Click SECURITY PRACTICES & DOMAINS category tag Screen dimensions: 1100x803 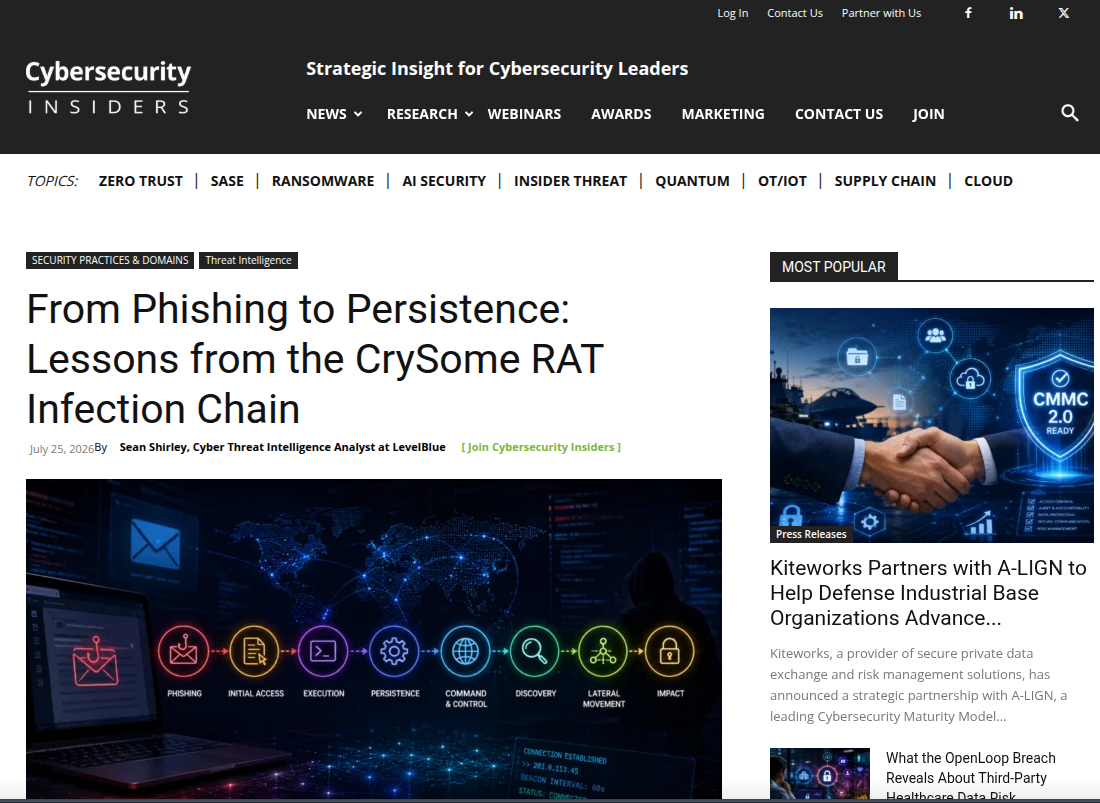tap(110, 260)
